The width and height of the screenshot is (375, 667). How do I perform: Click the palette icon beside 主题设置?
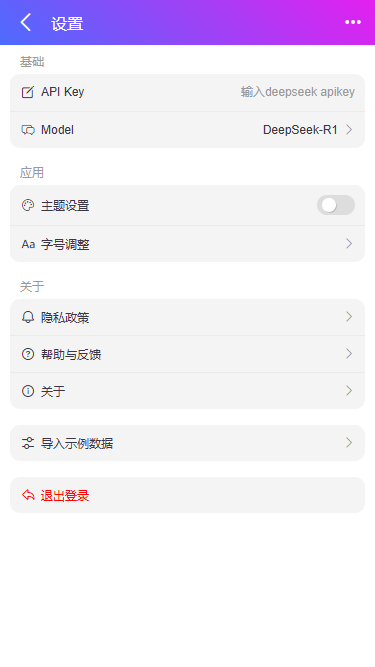pos(28,206)
